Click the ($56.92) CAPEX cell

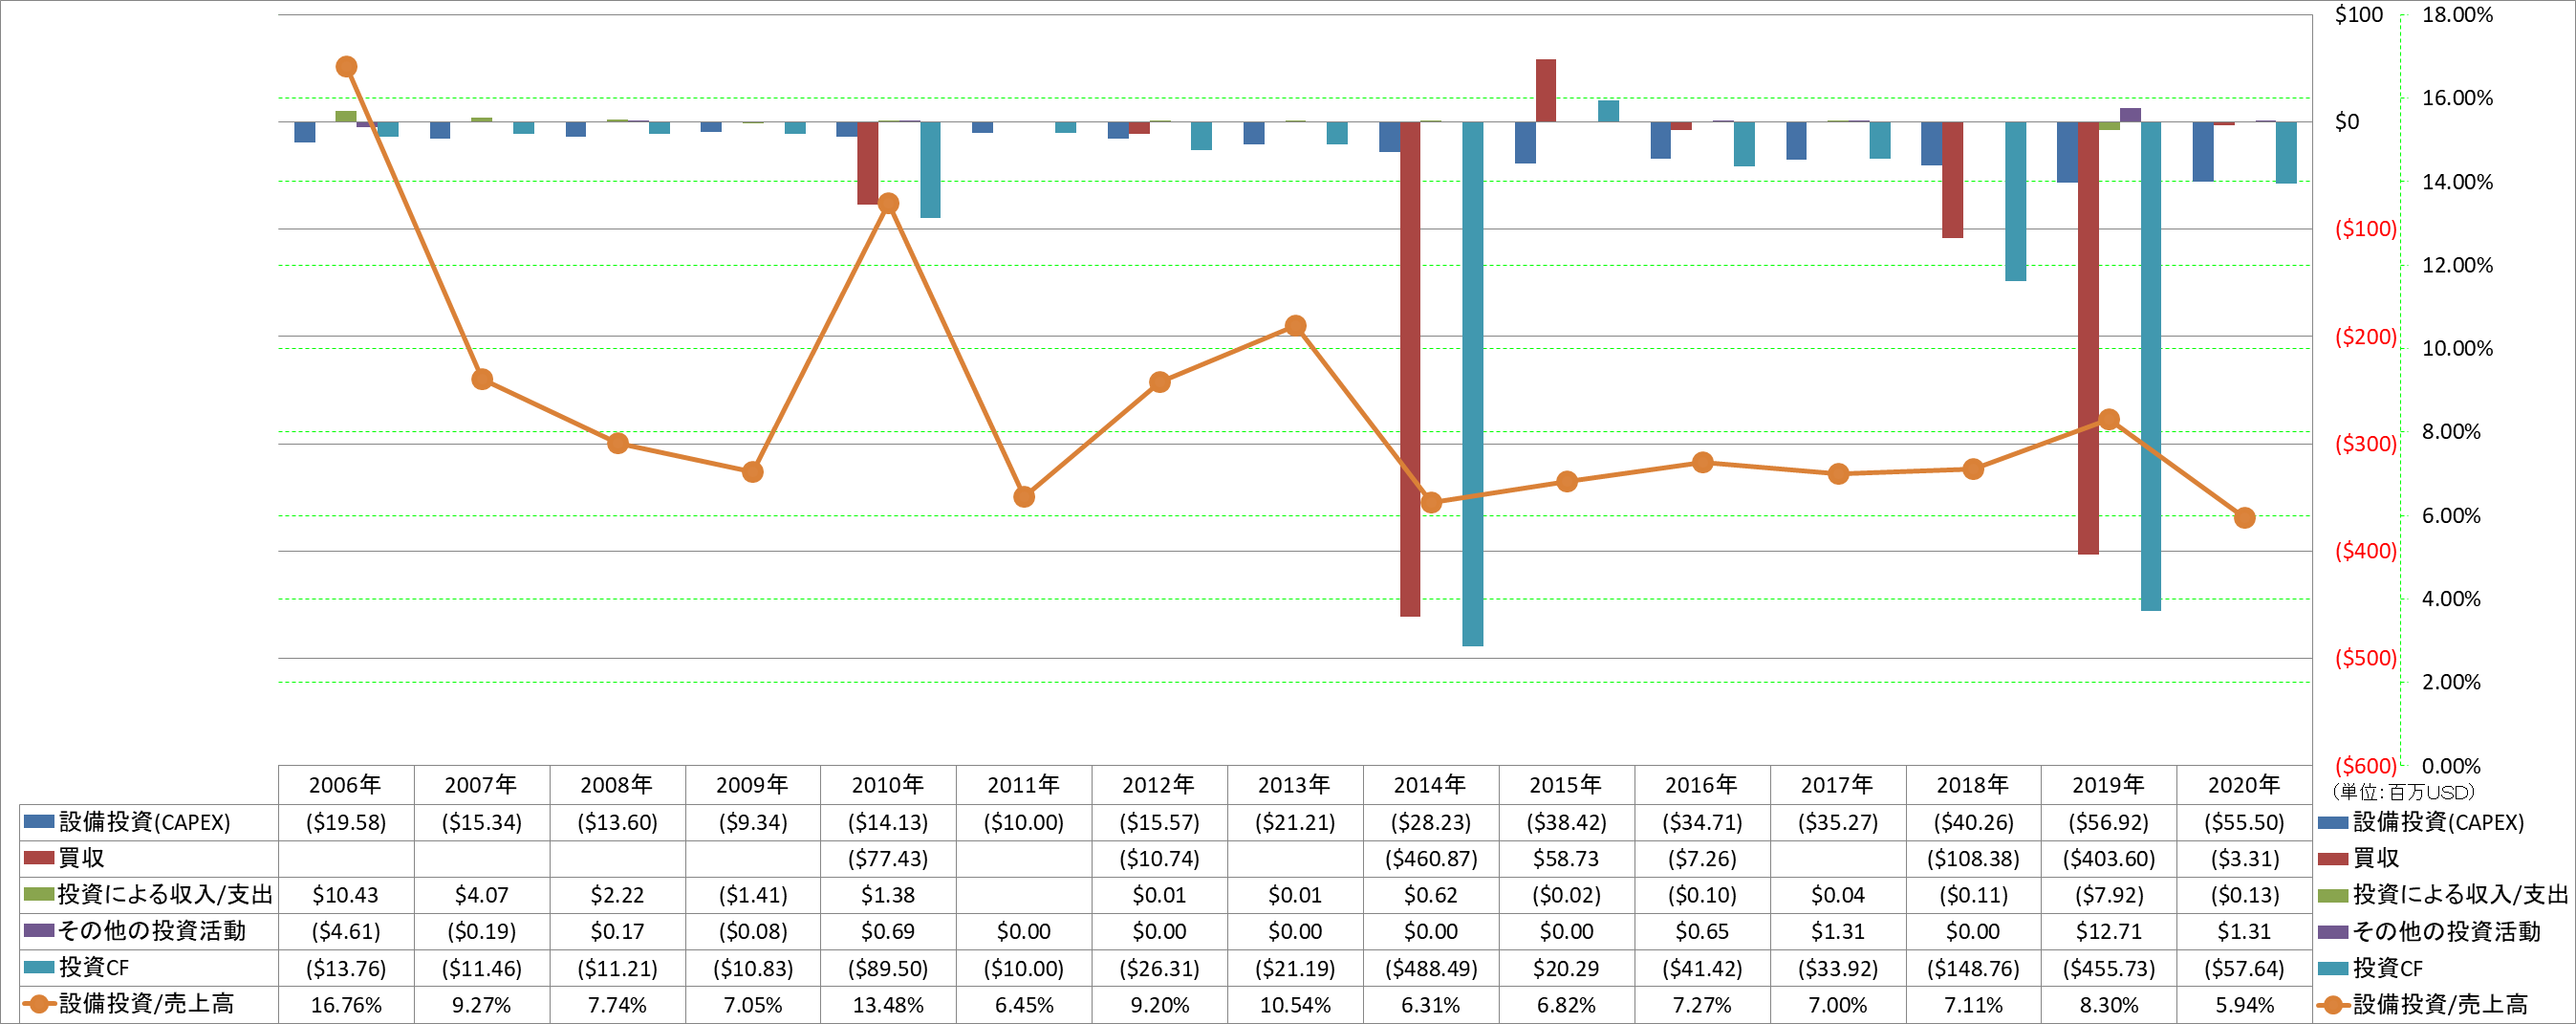[2108, 822]
